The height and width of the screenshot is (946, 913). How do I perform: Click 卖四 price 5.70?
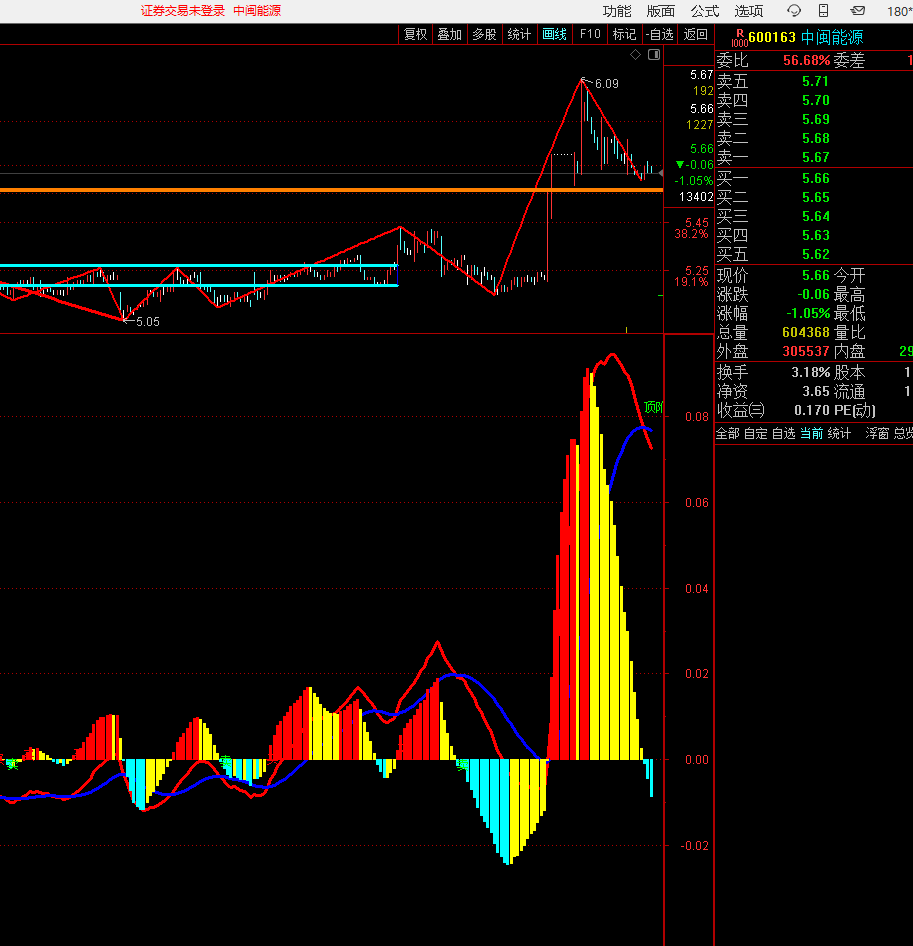pos(816,100)
